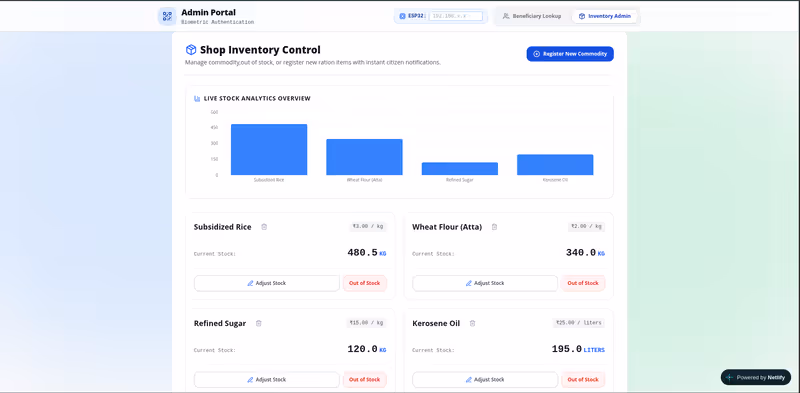800x393 pixels.
Task: Adjust stock for Wheat Flour (Atta)
Action: [x=485, y=283]
